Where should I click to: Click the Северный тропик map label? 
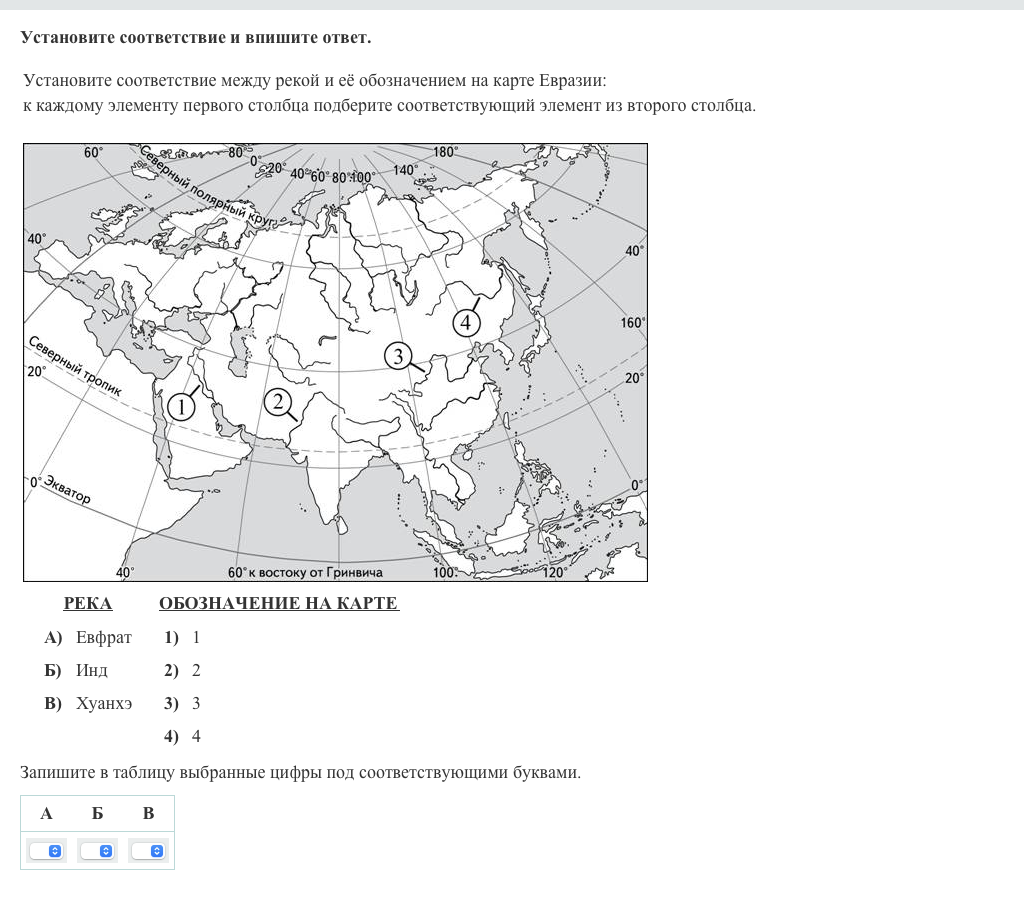[74, 366]
